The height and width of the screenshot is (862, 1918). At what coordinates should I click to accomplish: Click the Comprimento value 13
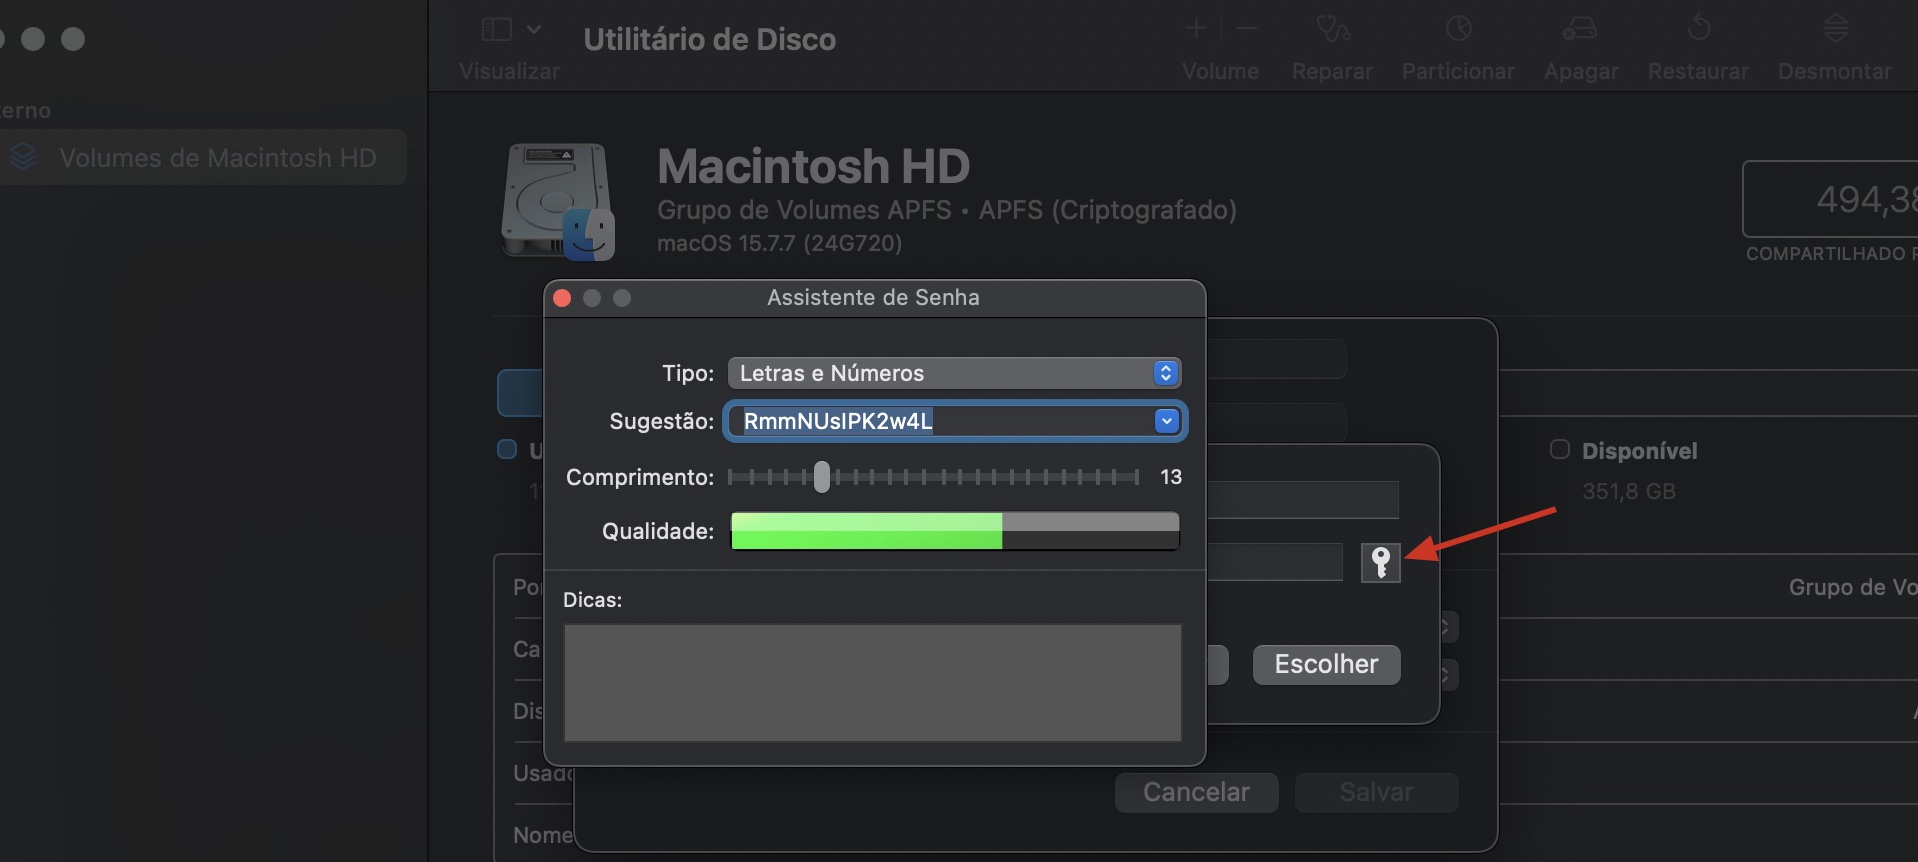pos(1170,477)
